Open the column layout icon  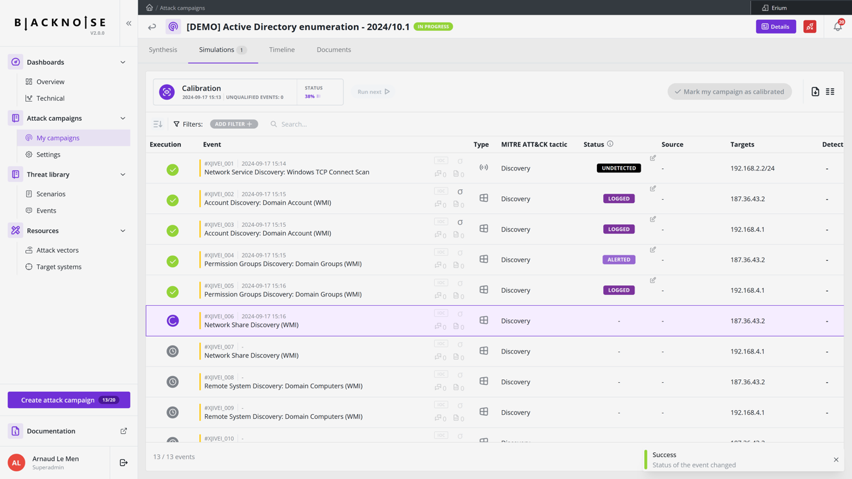coord(830,92)
